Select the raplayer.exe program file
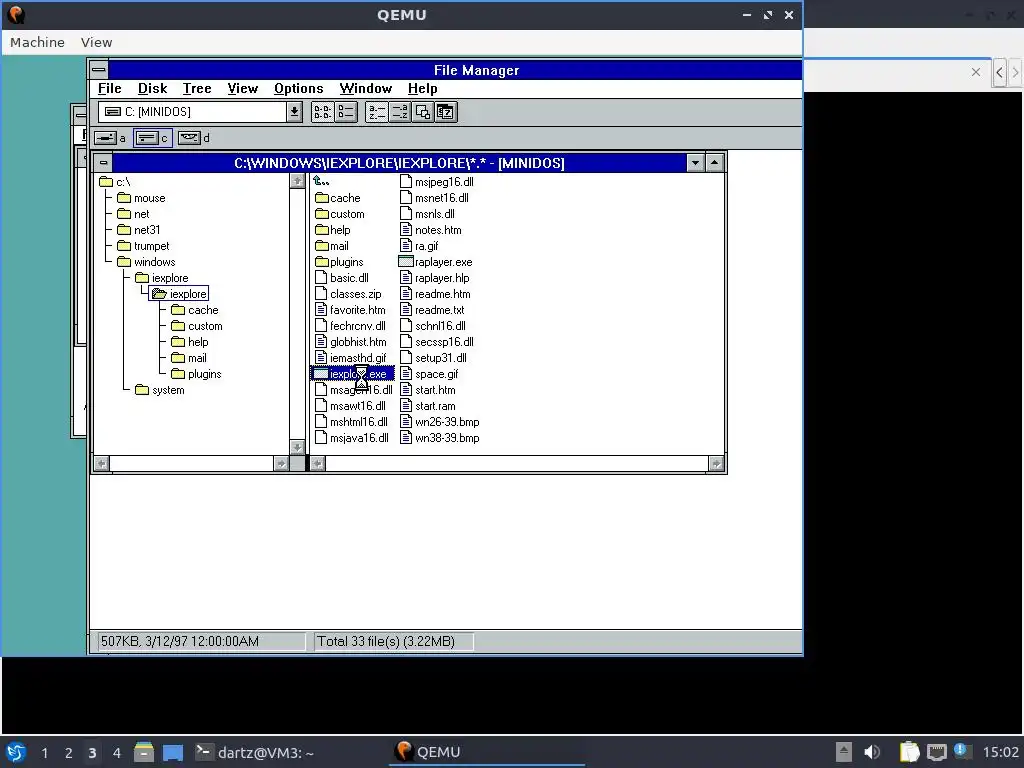The height and width of the screenshot is (768, 1024). click(x=436, y=262)
